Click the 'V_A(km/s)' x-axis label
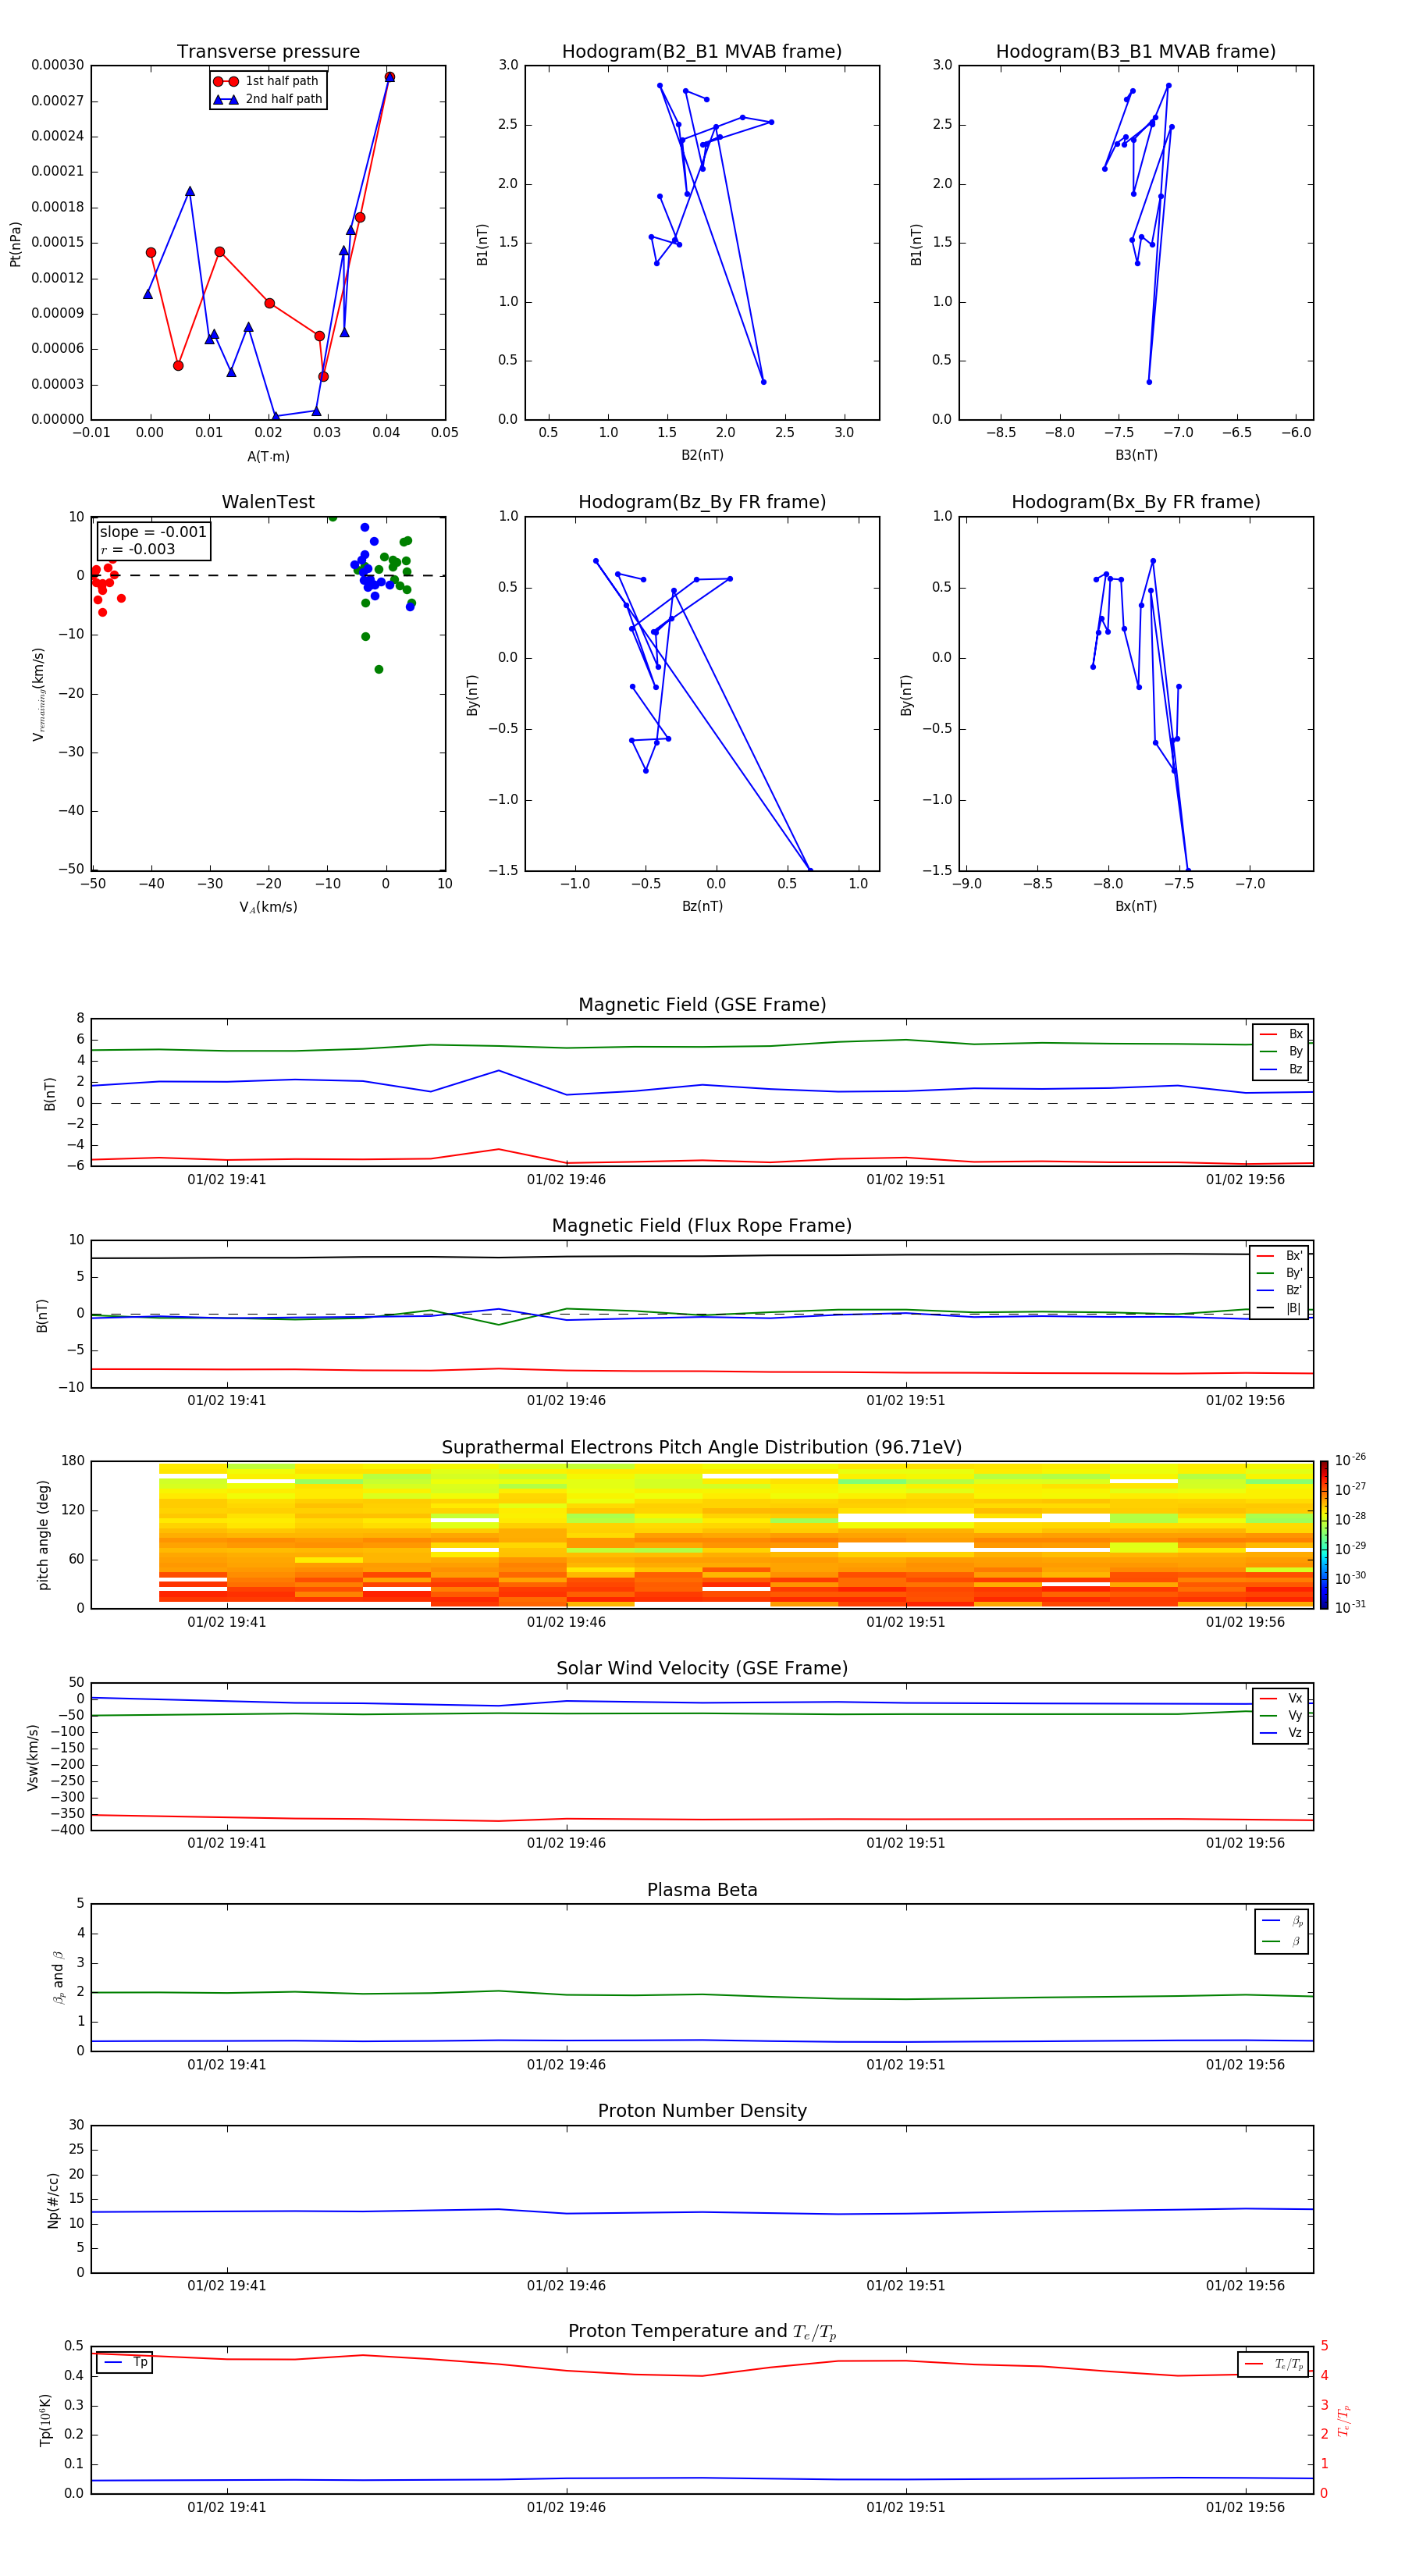Screen dimensions: 1405x2576 pos(268,907)
